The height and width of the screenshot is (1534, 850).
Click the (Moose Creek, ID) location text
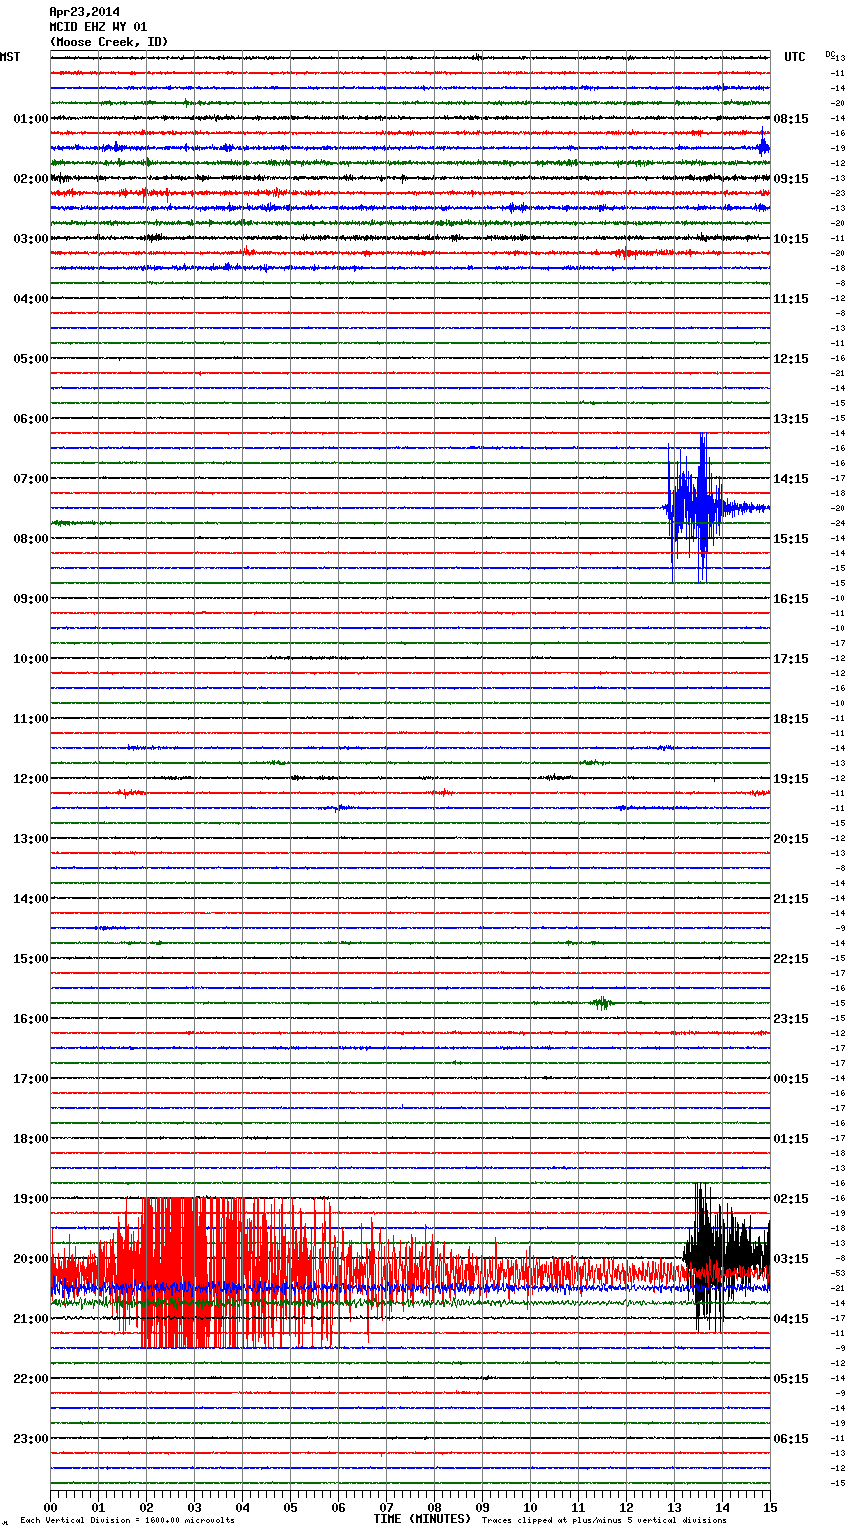pyautogui.click(x=109, y=42)
